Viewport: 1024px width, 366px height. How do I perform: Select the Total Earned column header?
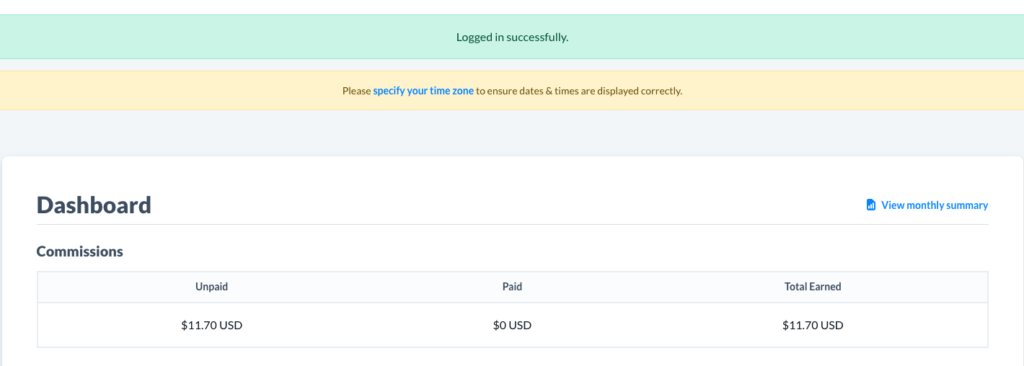pos(812,286)
